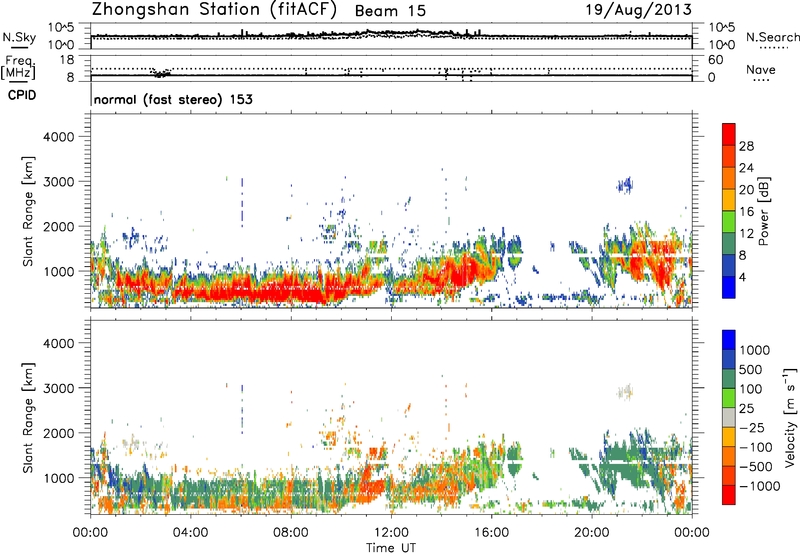Screen dimensions: 800x554
Task: Pick the brightest red segment above 28 dB
Action: (x=729, y=134)
